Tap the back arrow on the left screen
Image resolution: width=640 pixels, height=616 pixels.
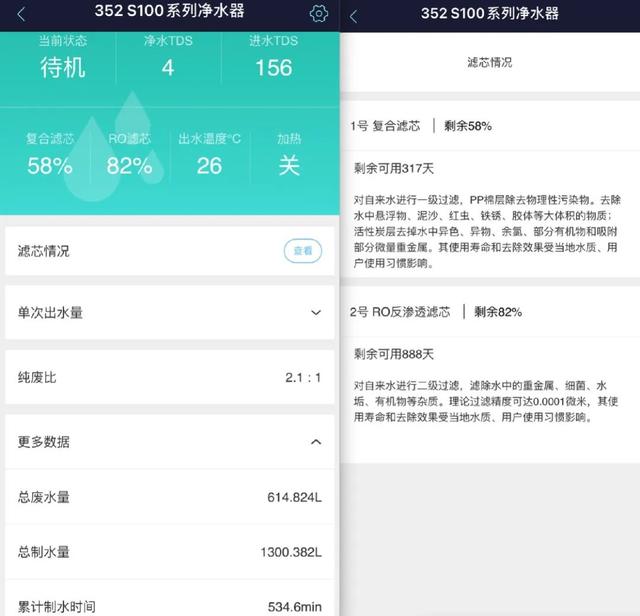click(21, 15)
